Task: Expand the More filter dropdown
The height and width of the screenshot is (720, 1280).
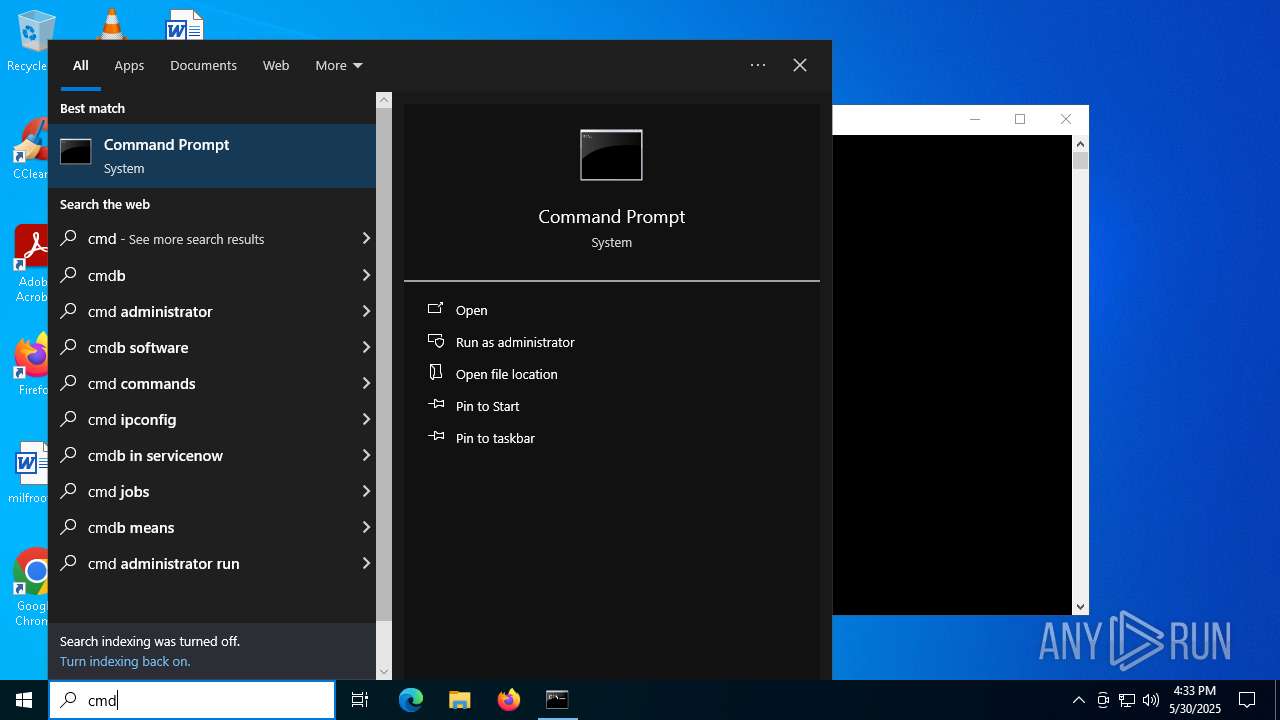Action: (x=339, y=65)
